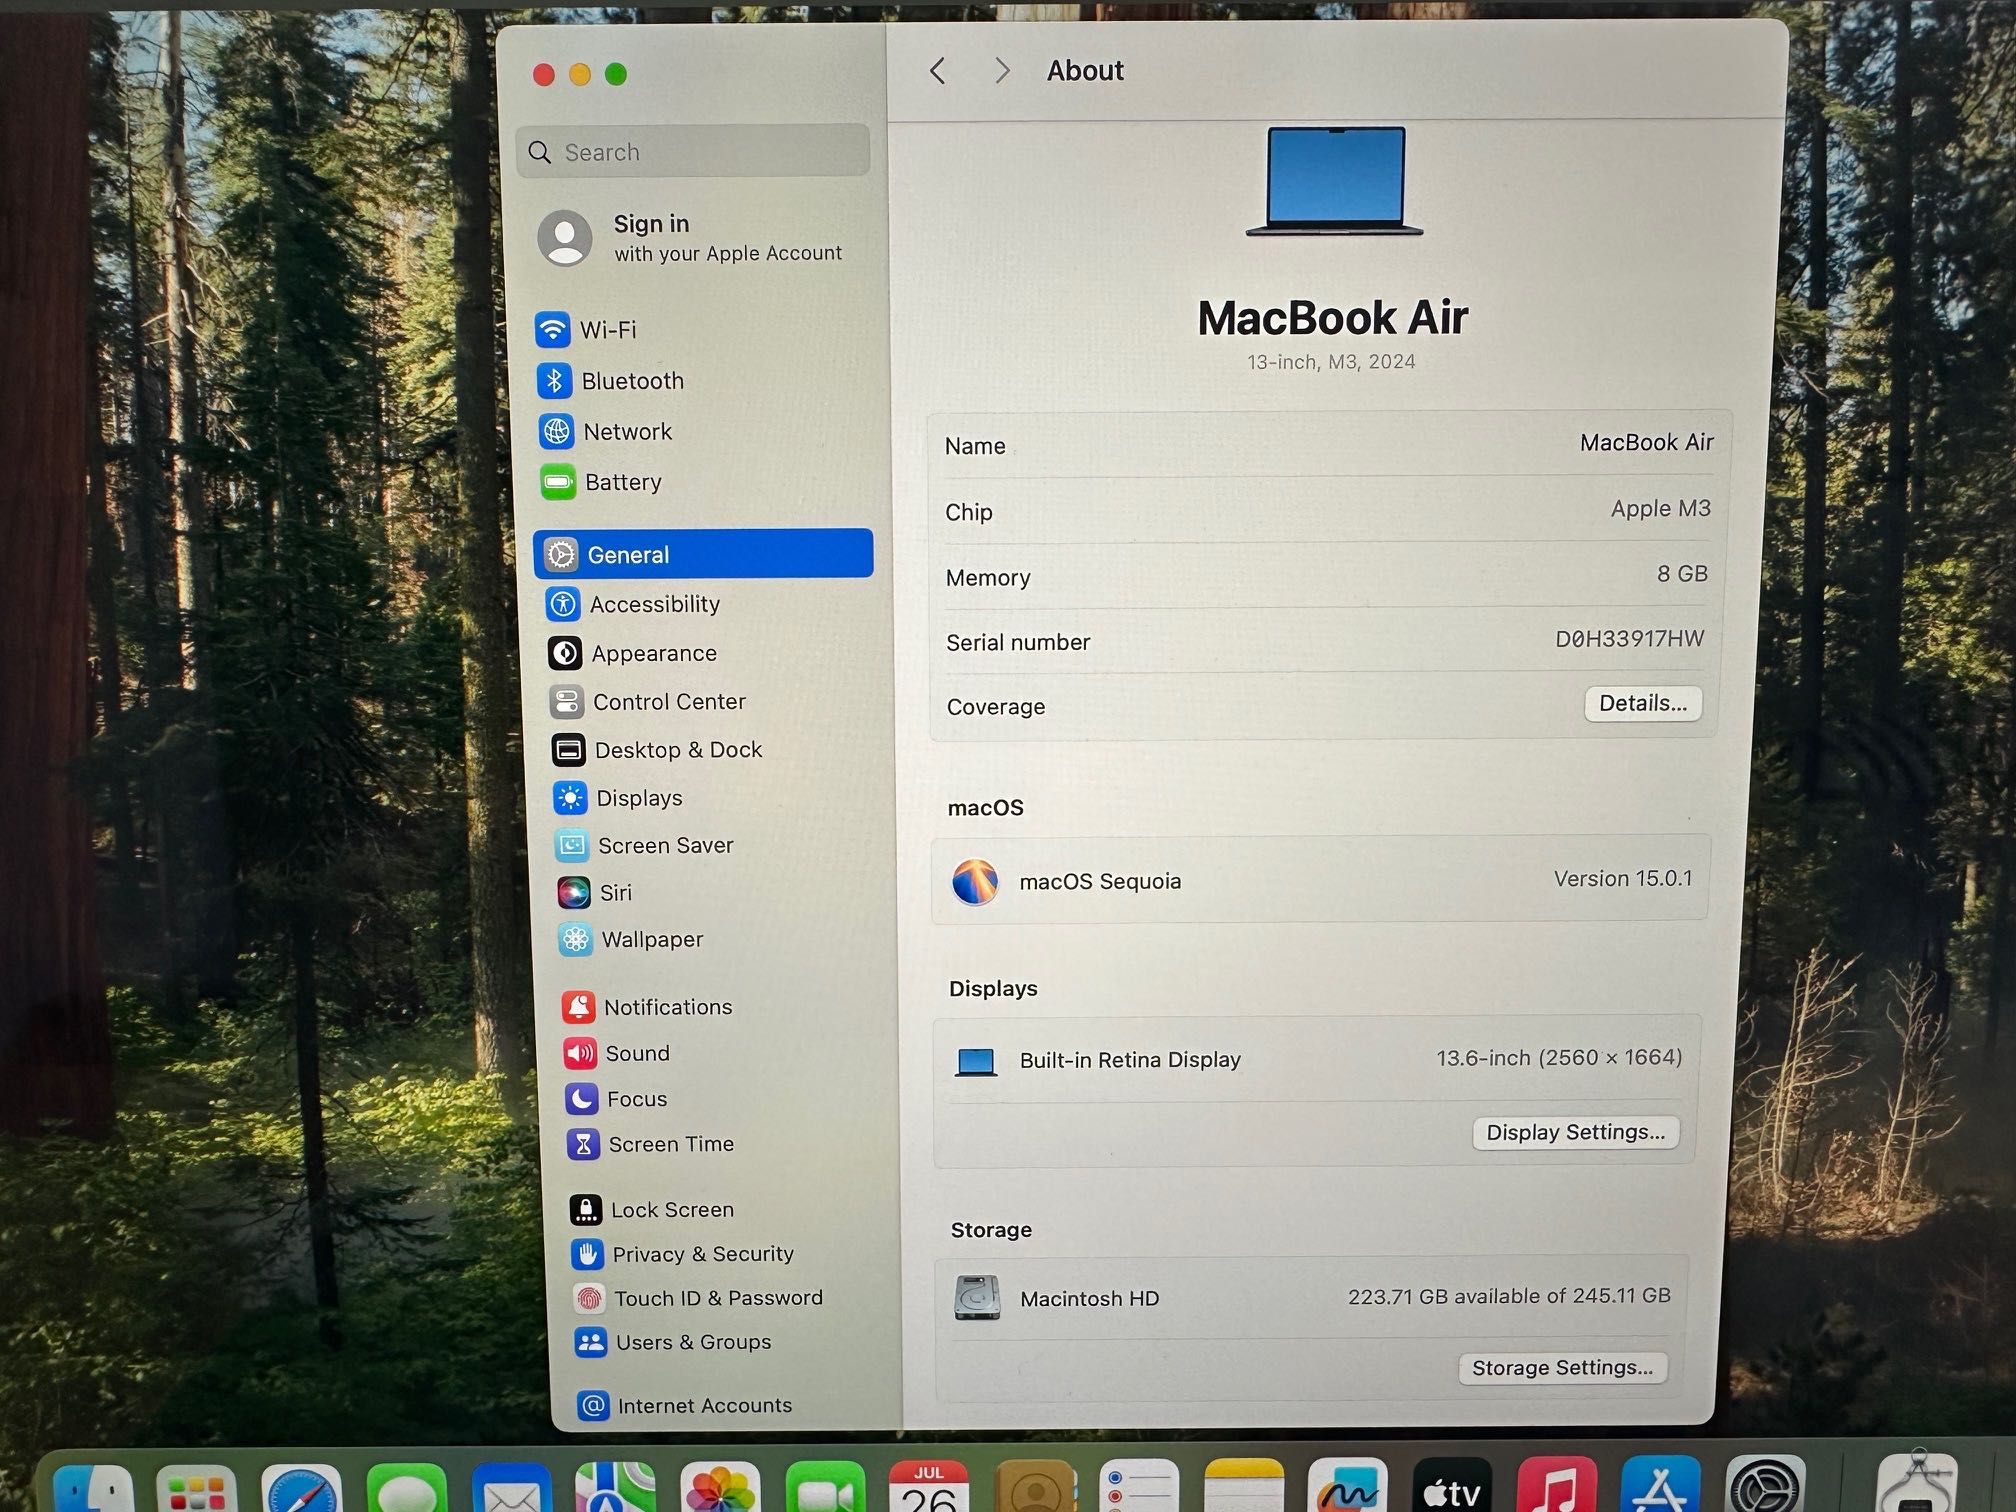The height and width of the screenshot is (1512, 2016).
Task: Open Siri settings
Action: [x=595, y=892]
